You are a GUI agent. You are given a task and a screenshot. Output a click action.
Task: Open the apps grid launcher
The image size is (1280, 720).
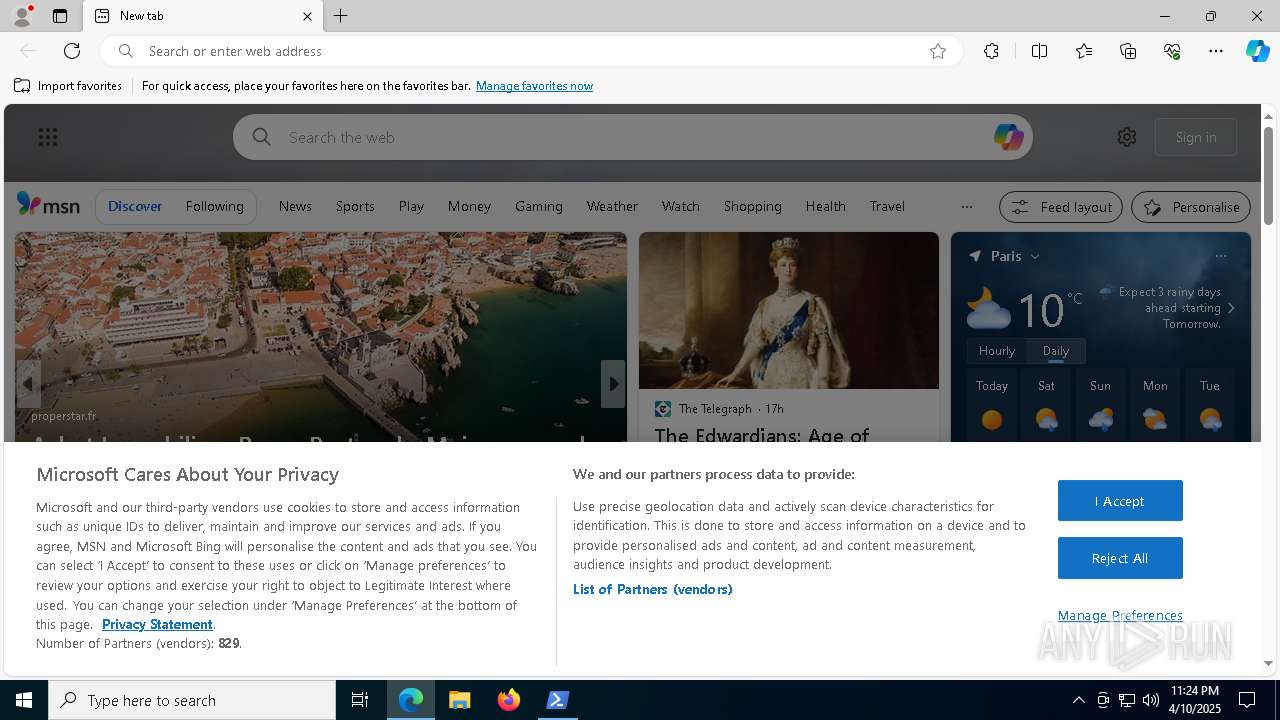pyautogui.click(x=48, y=137)
